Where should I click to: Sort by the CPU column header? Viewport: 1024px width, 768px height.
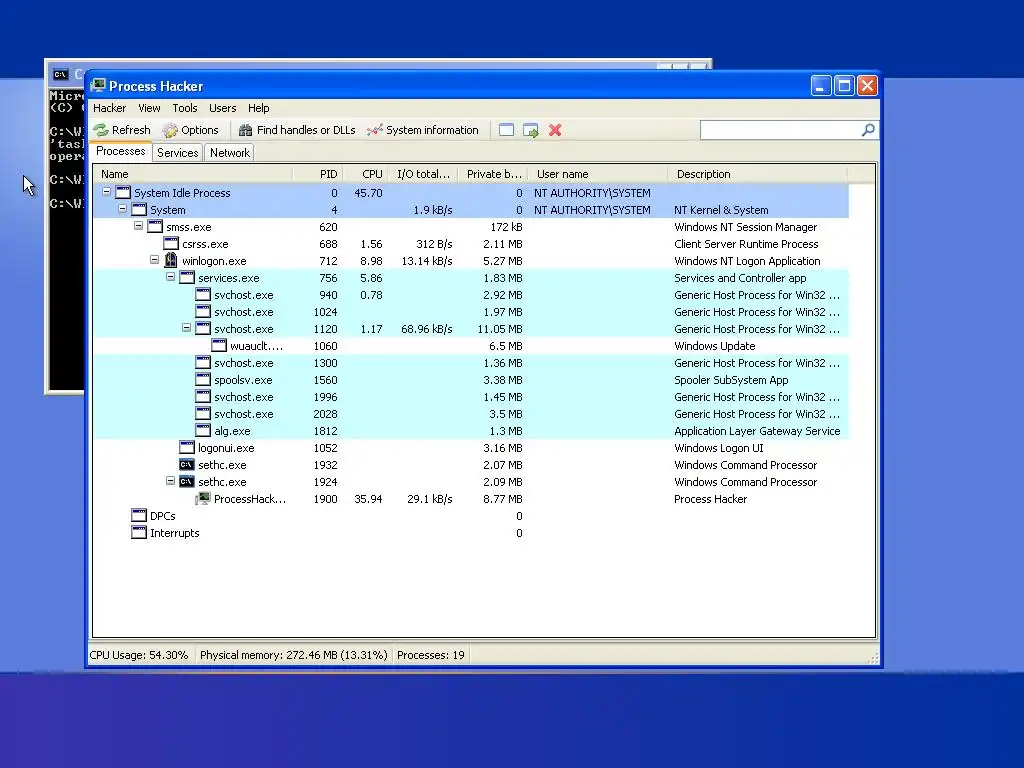click(365, 174)
